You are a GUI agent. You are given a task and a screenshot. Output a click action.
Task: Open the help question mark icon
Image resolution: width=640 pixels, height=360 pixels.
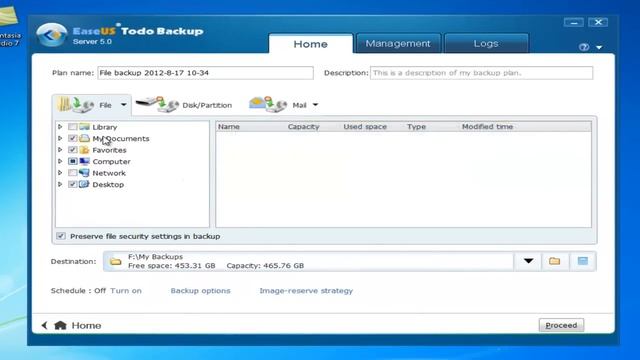click(x=584, y=47)
